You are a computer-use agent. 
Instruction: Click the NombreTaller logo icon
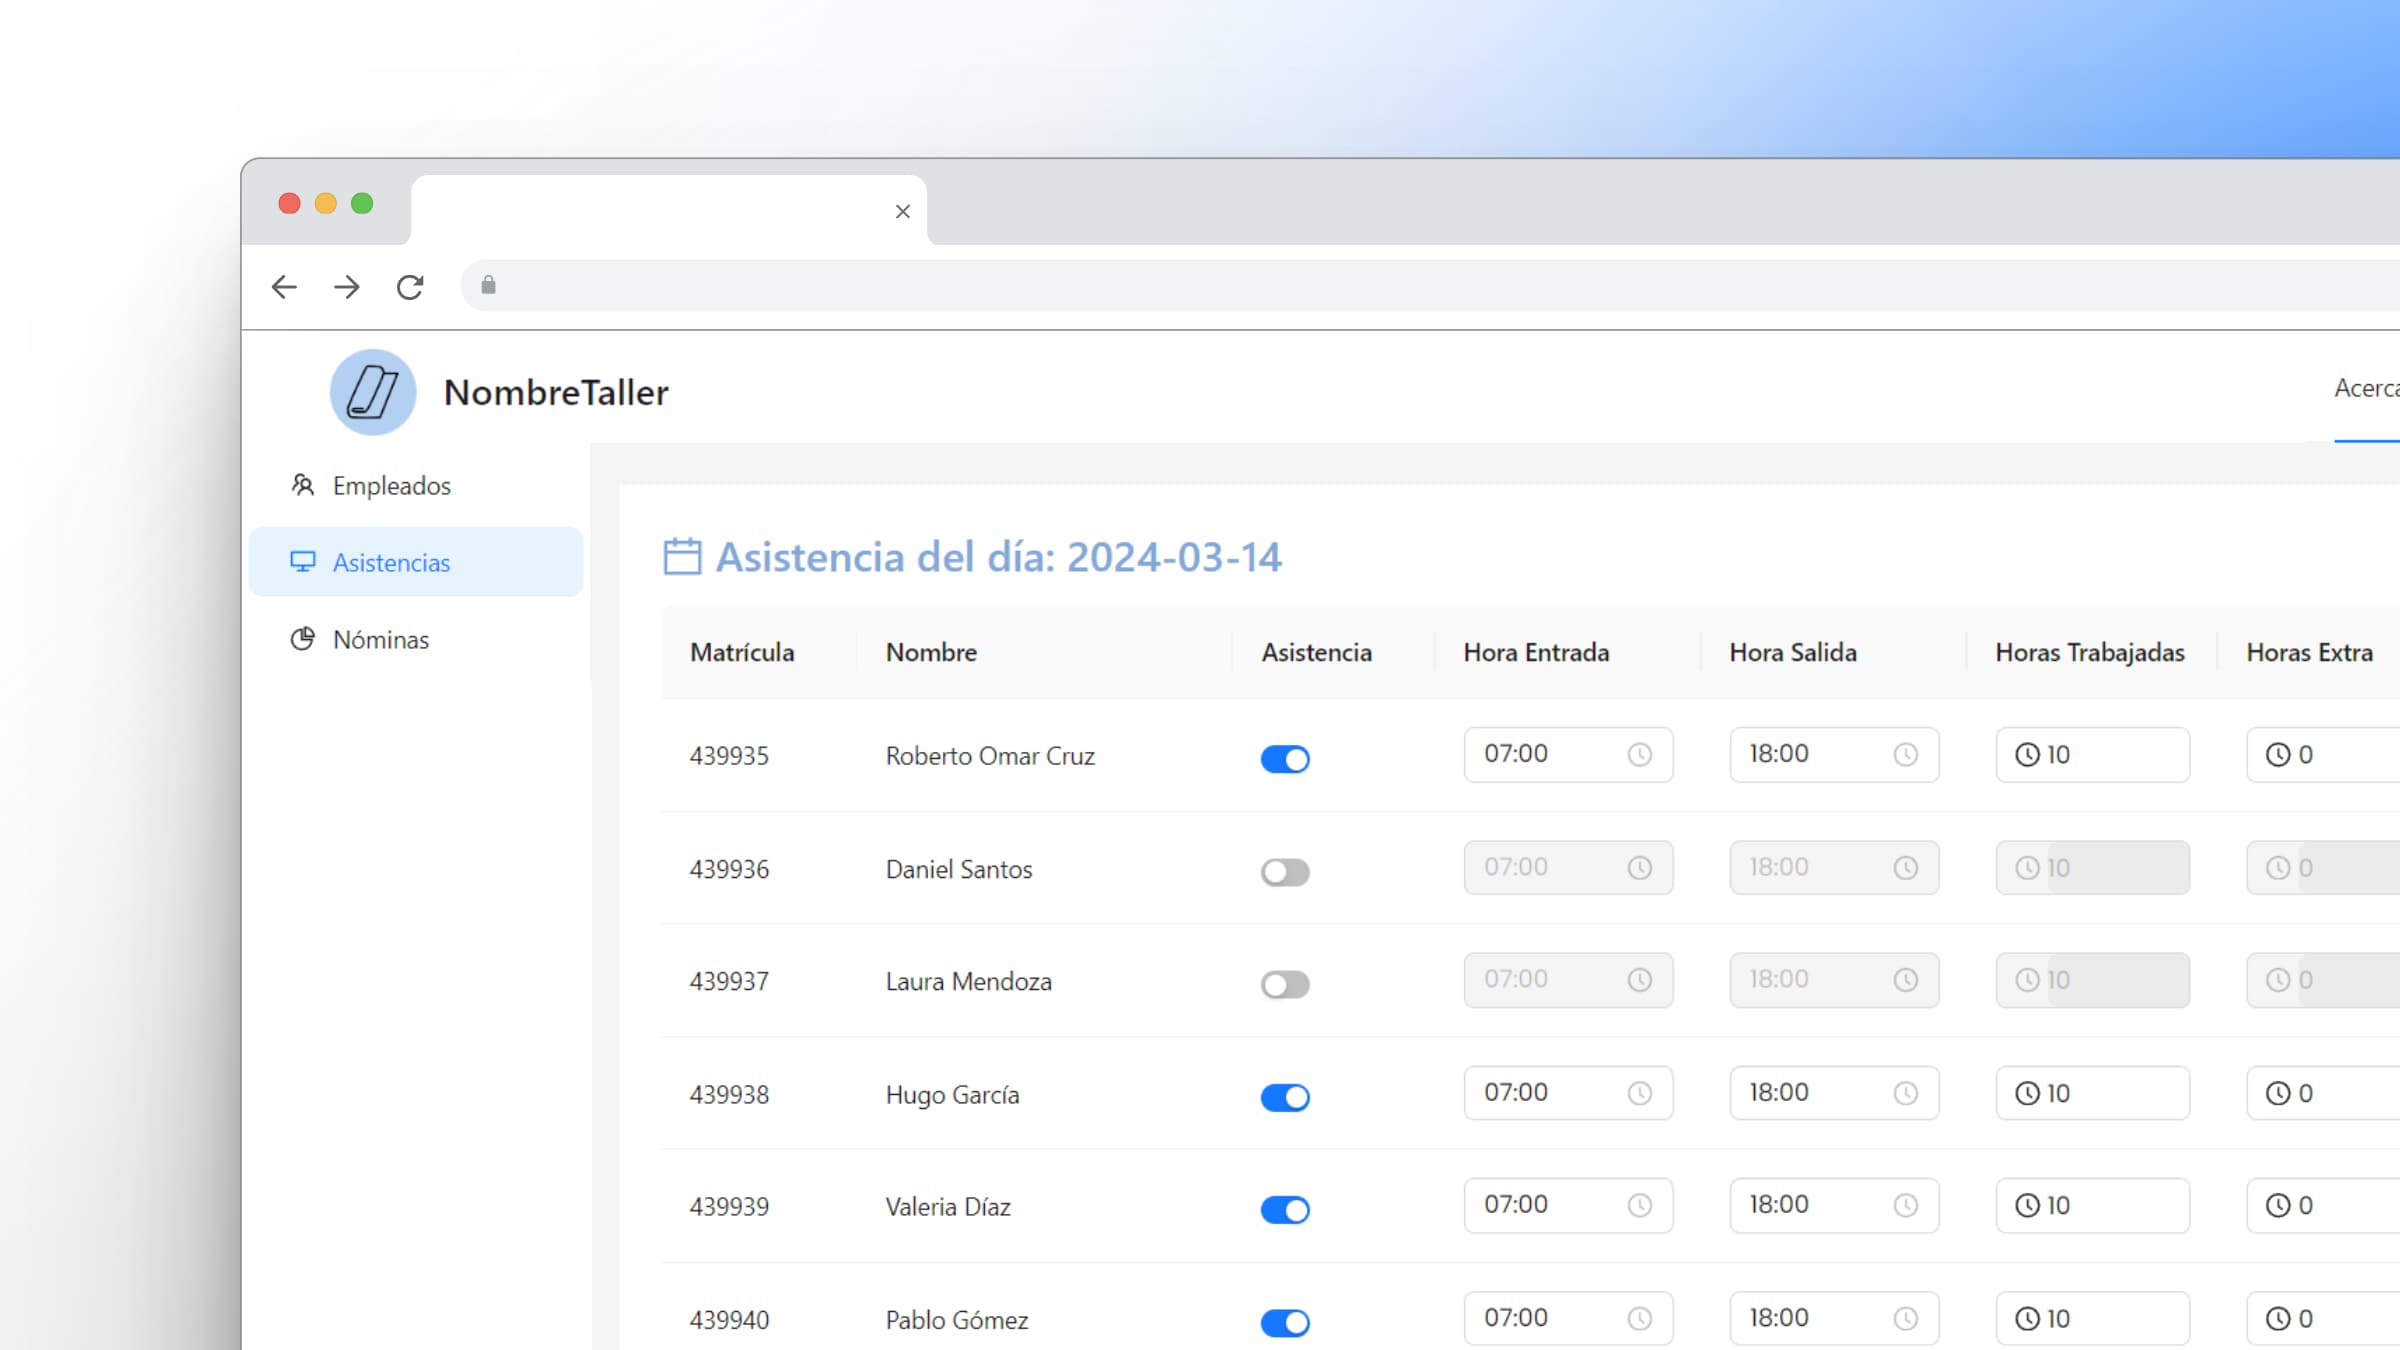pos(373,392)
